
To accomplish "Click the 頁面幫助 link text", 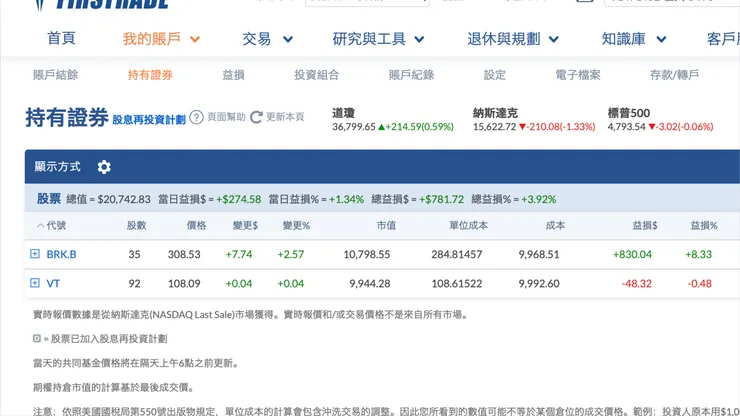I will click(x=227, y=117).
